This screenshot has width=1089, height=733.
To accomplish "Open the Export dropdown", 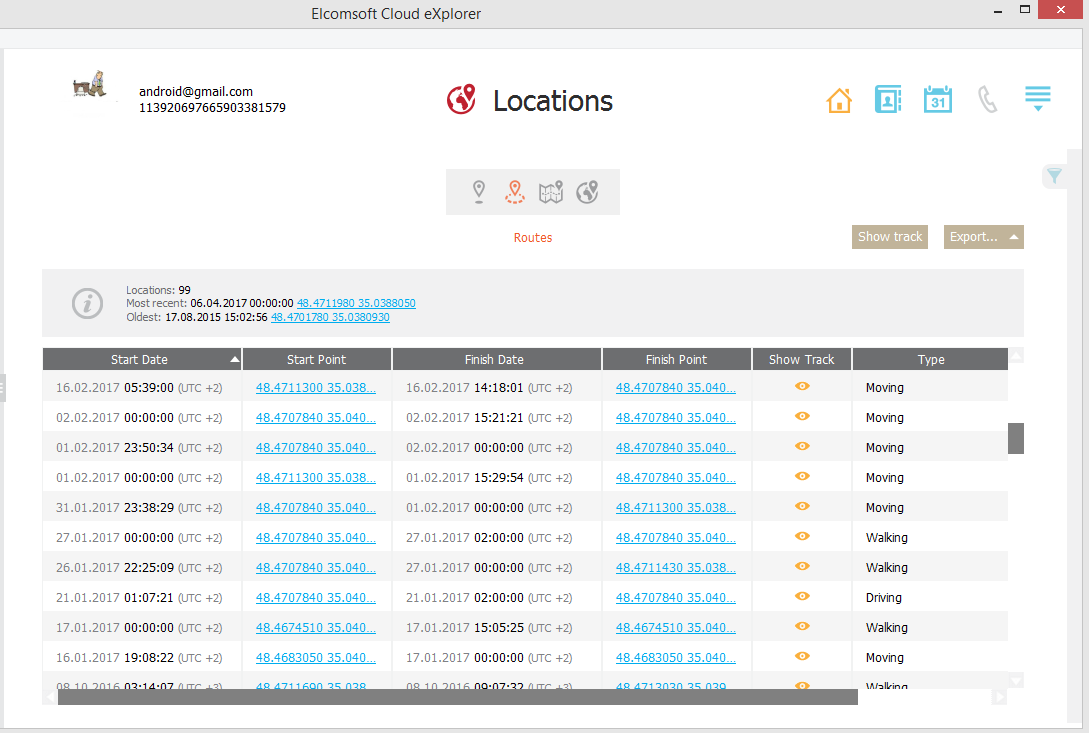I will point(983,237).
